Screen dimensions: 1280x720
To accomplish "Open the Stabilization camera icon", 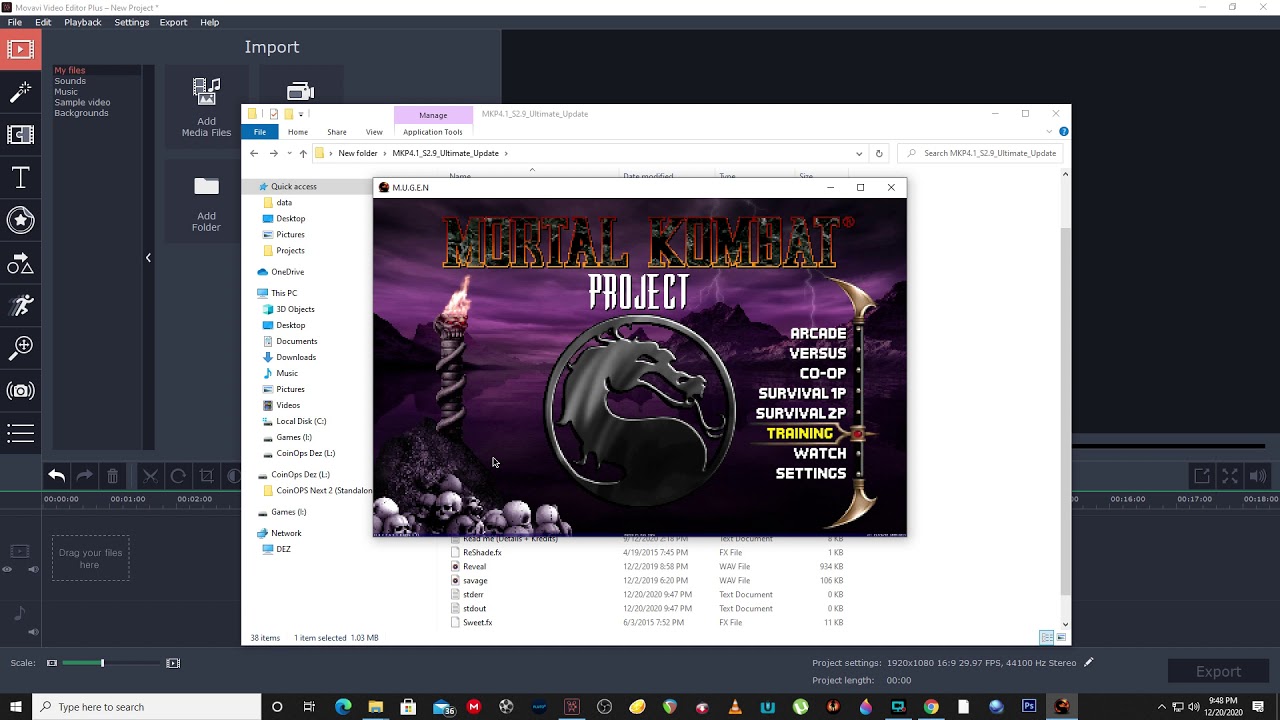I will [x=21, y=391].
